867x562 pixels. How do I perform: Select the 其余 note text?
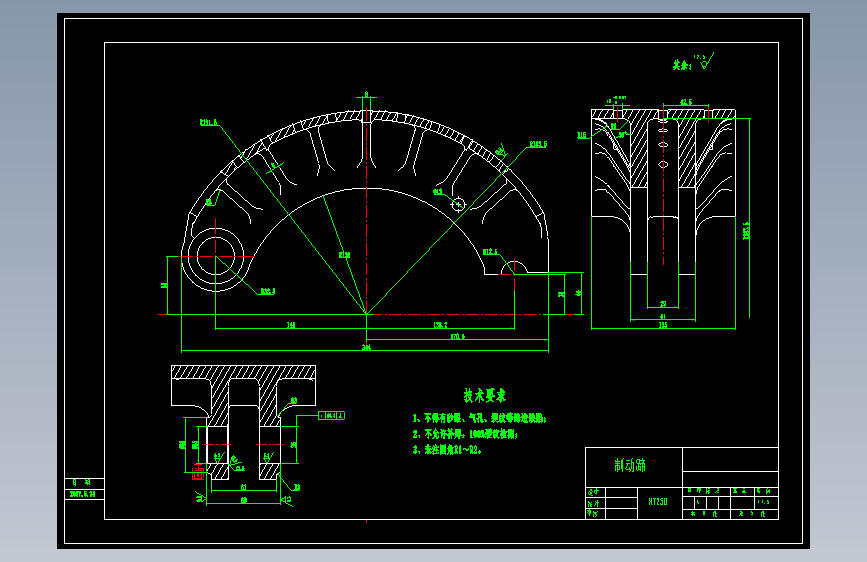682,65
